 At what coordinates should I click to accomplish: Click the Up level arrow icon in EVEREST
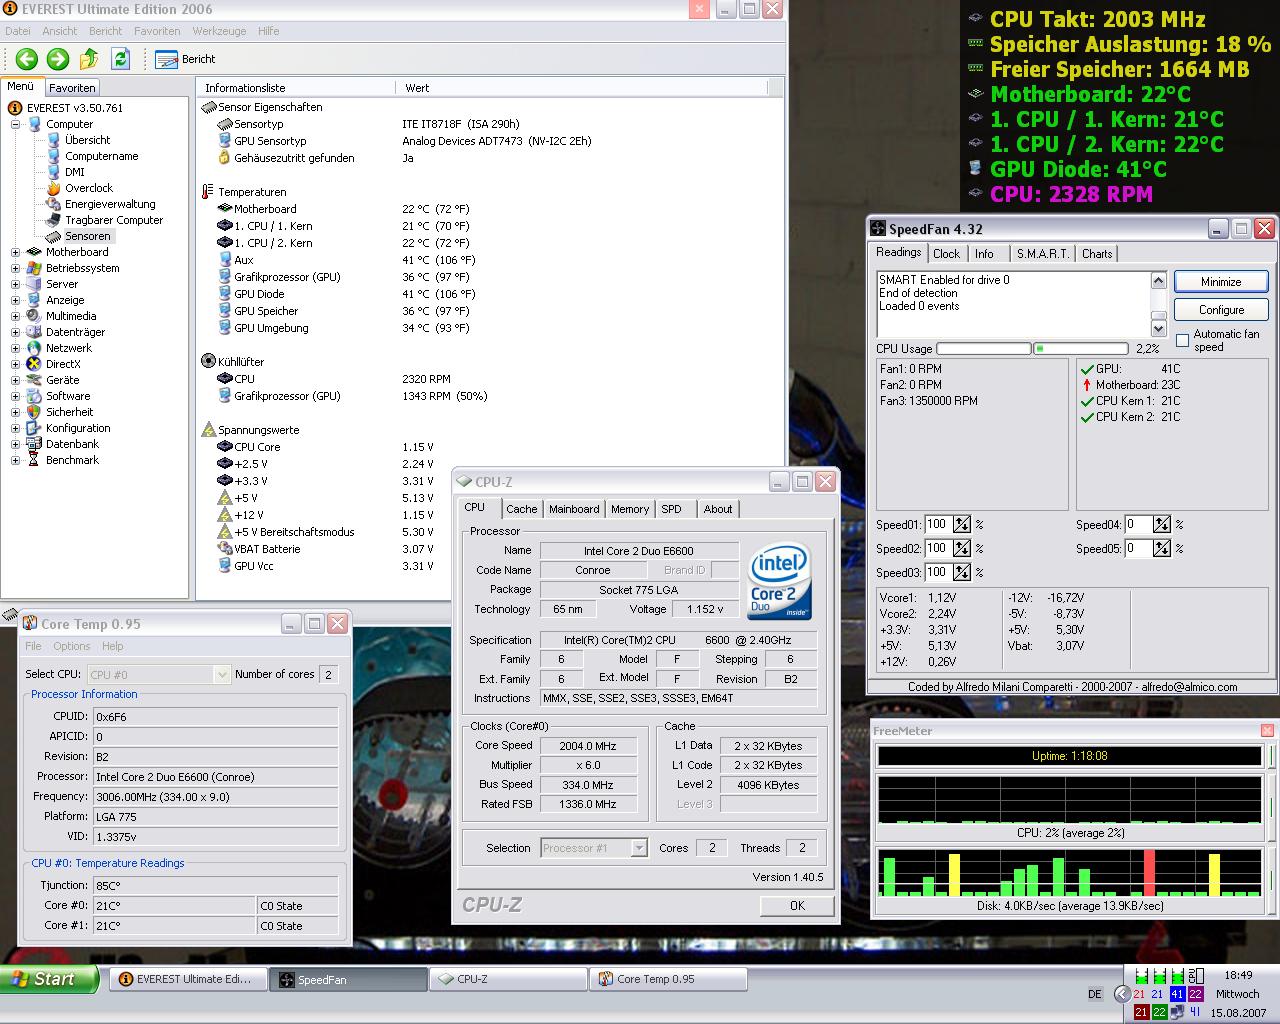pyautogui.click(x=89, y=59)
